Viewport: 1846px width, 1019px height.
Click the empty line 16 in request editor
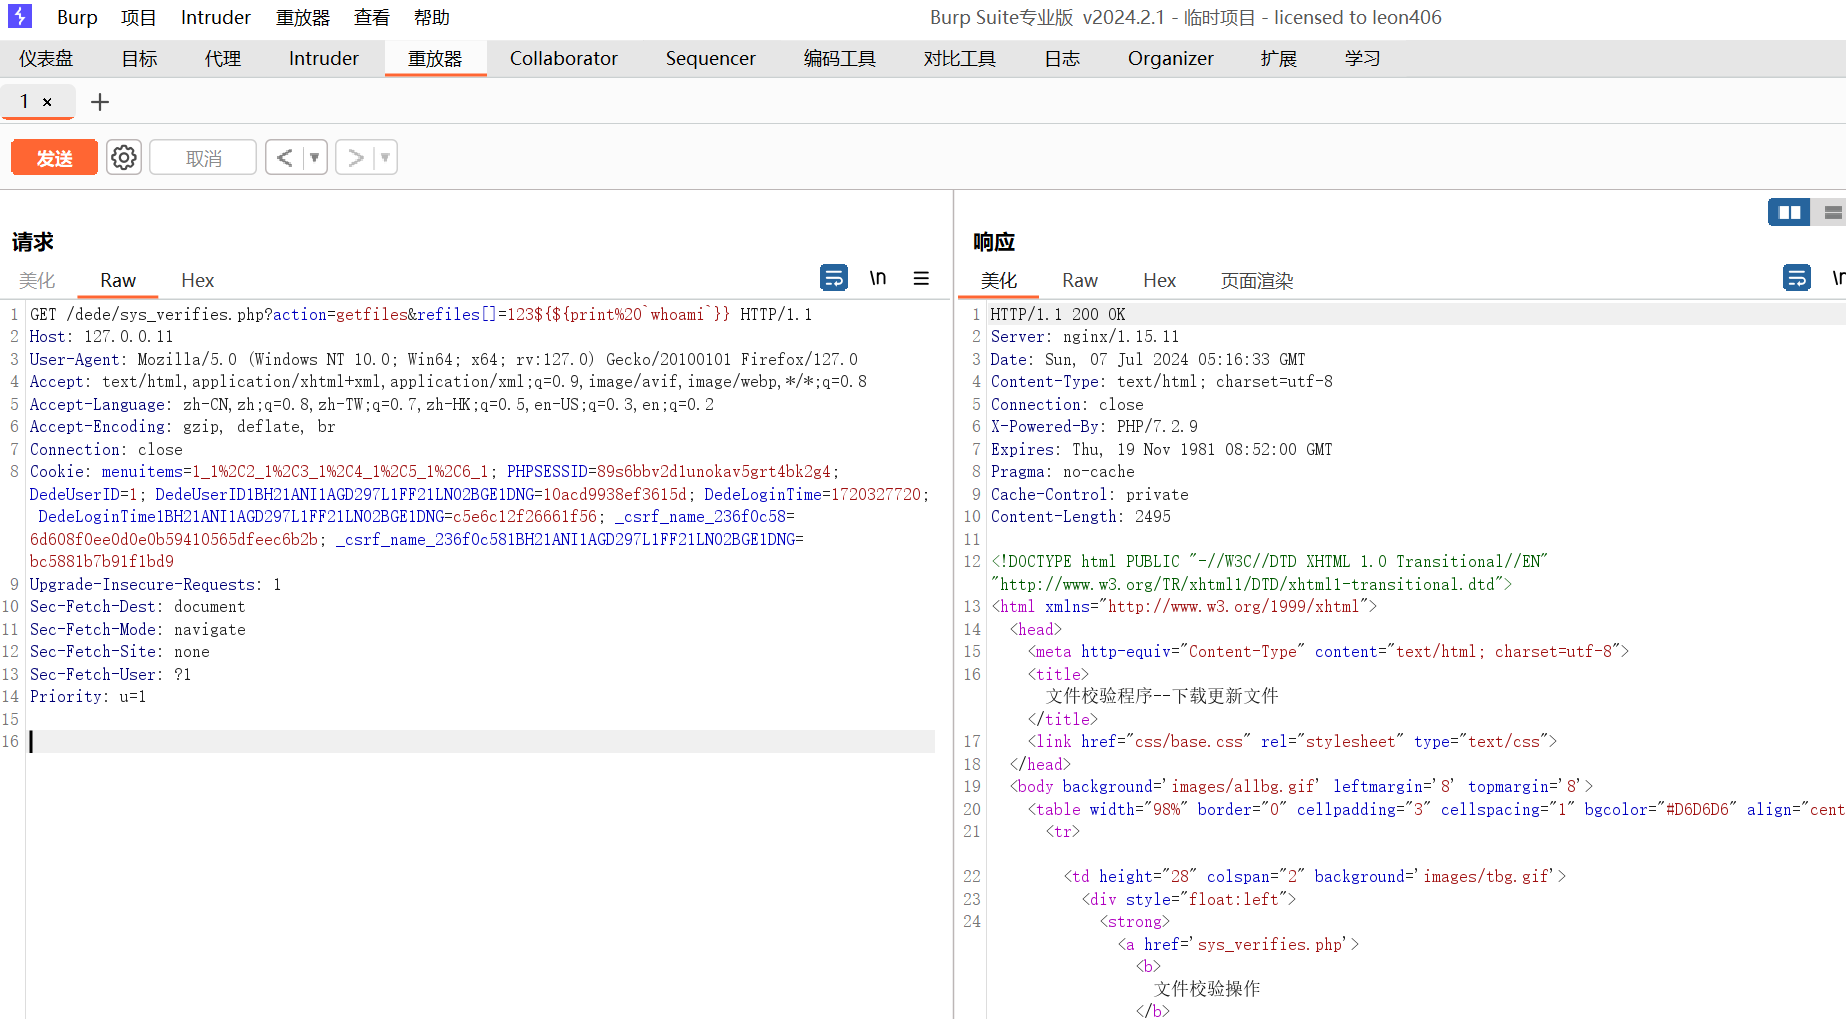[482, 741]
